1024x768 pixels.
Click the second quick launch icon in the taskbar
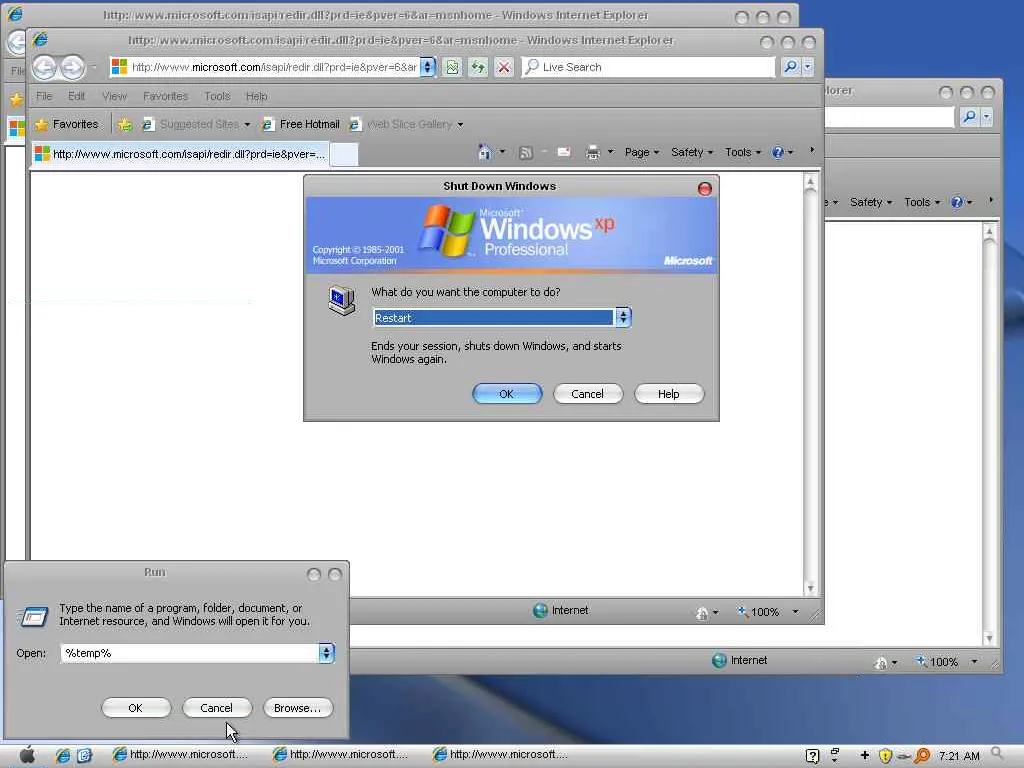point(85,756)
